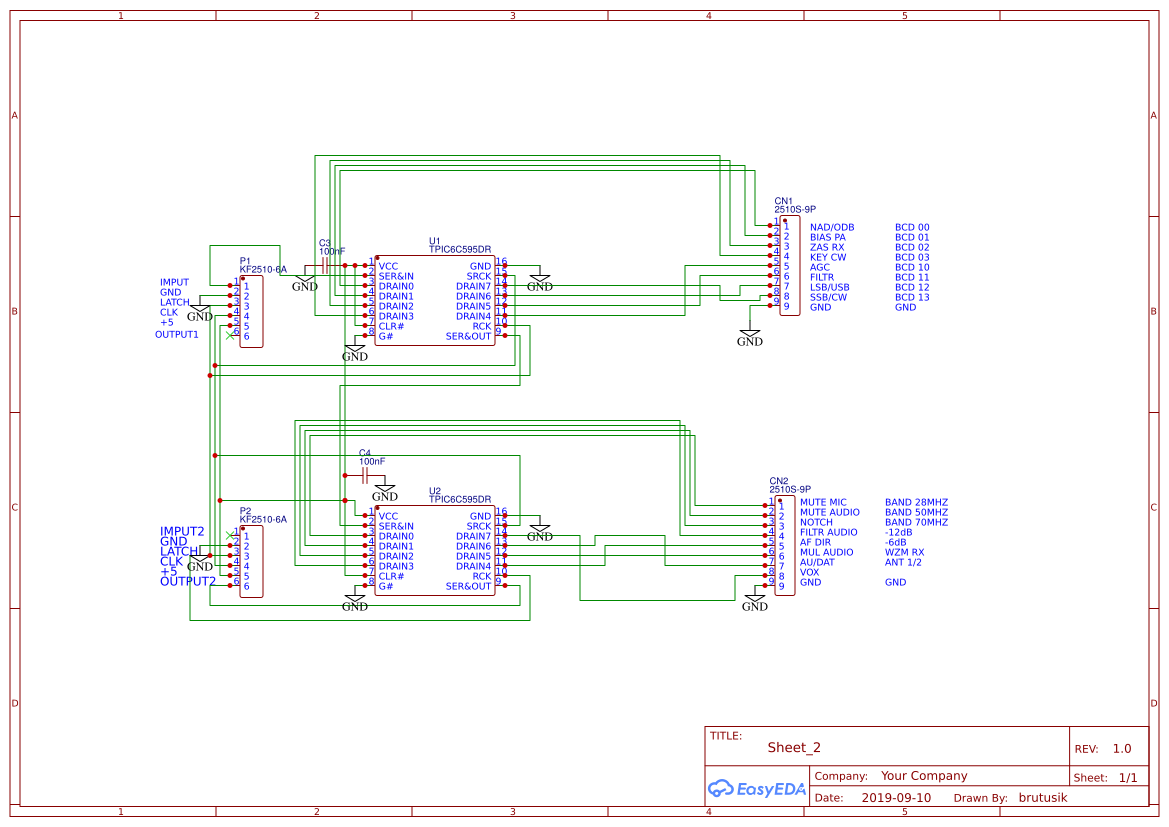The width and height of the screenshot is (1169, 827).
Task: Select the U2 TPIC6C595DR chip label
Action: (459, 499)
